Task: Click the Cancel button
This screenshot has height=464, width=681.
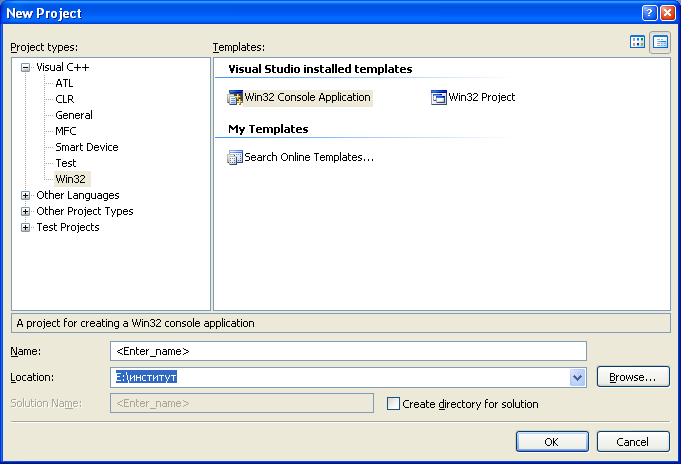Action: pos(633,442)
